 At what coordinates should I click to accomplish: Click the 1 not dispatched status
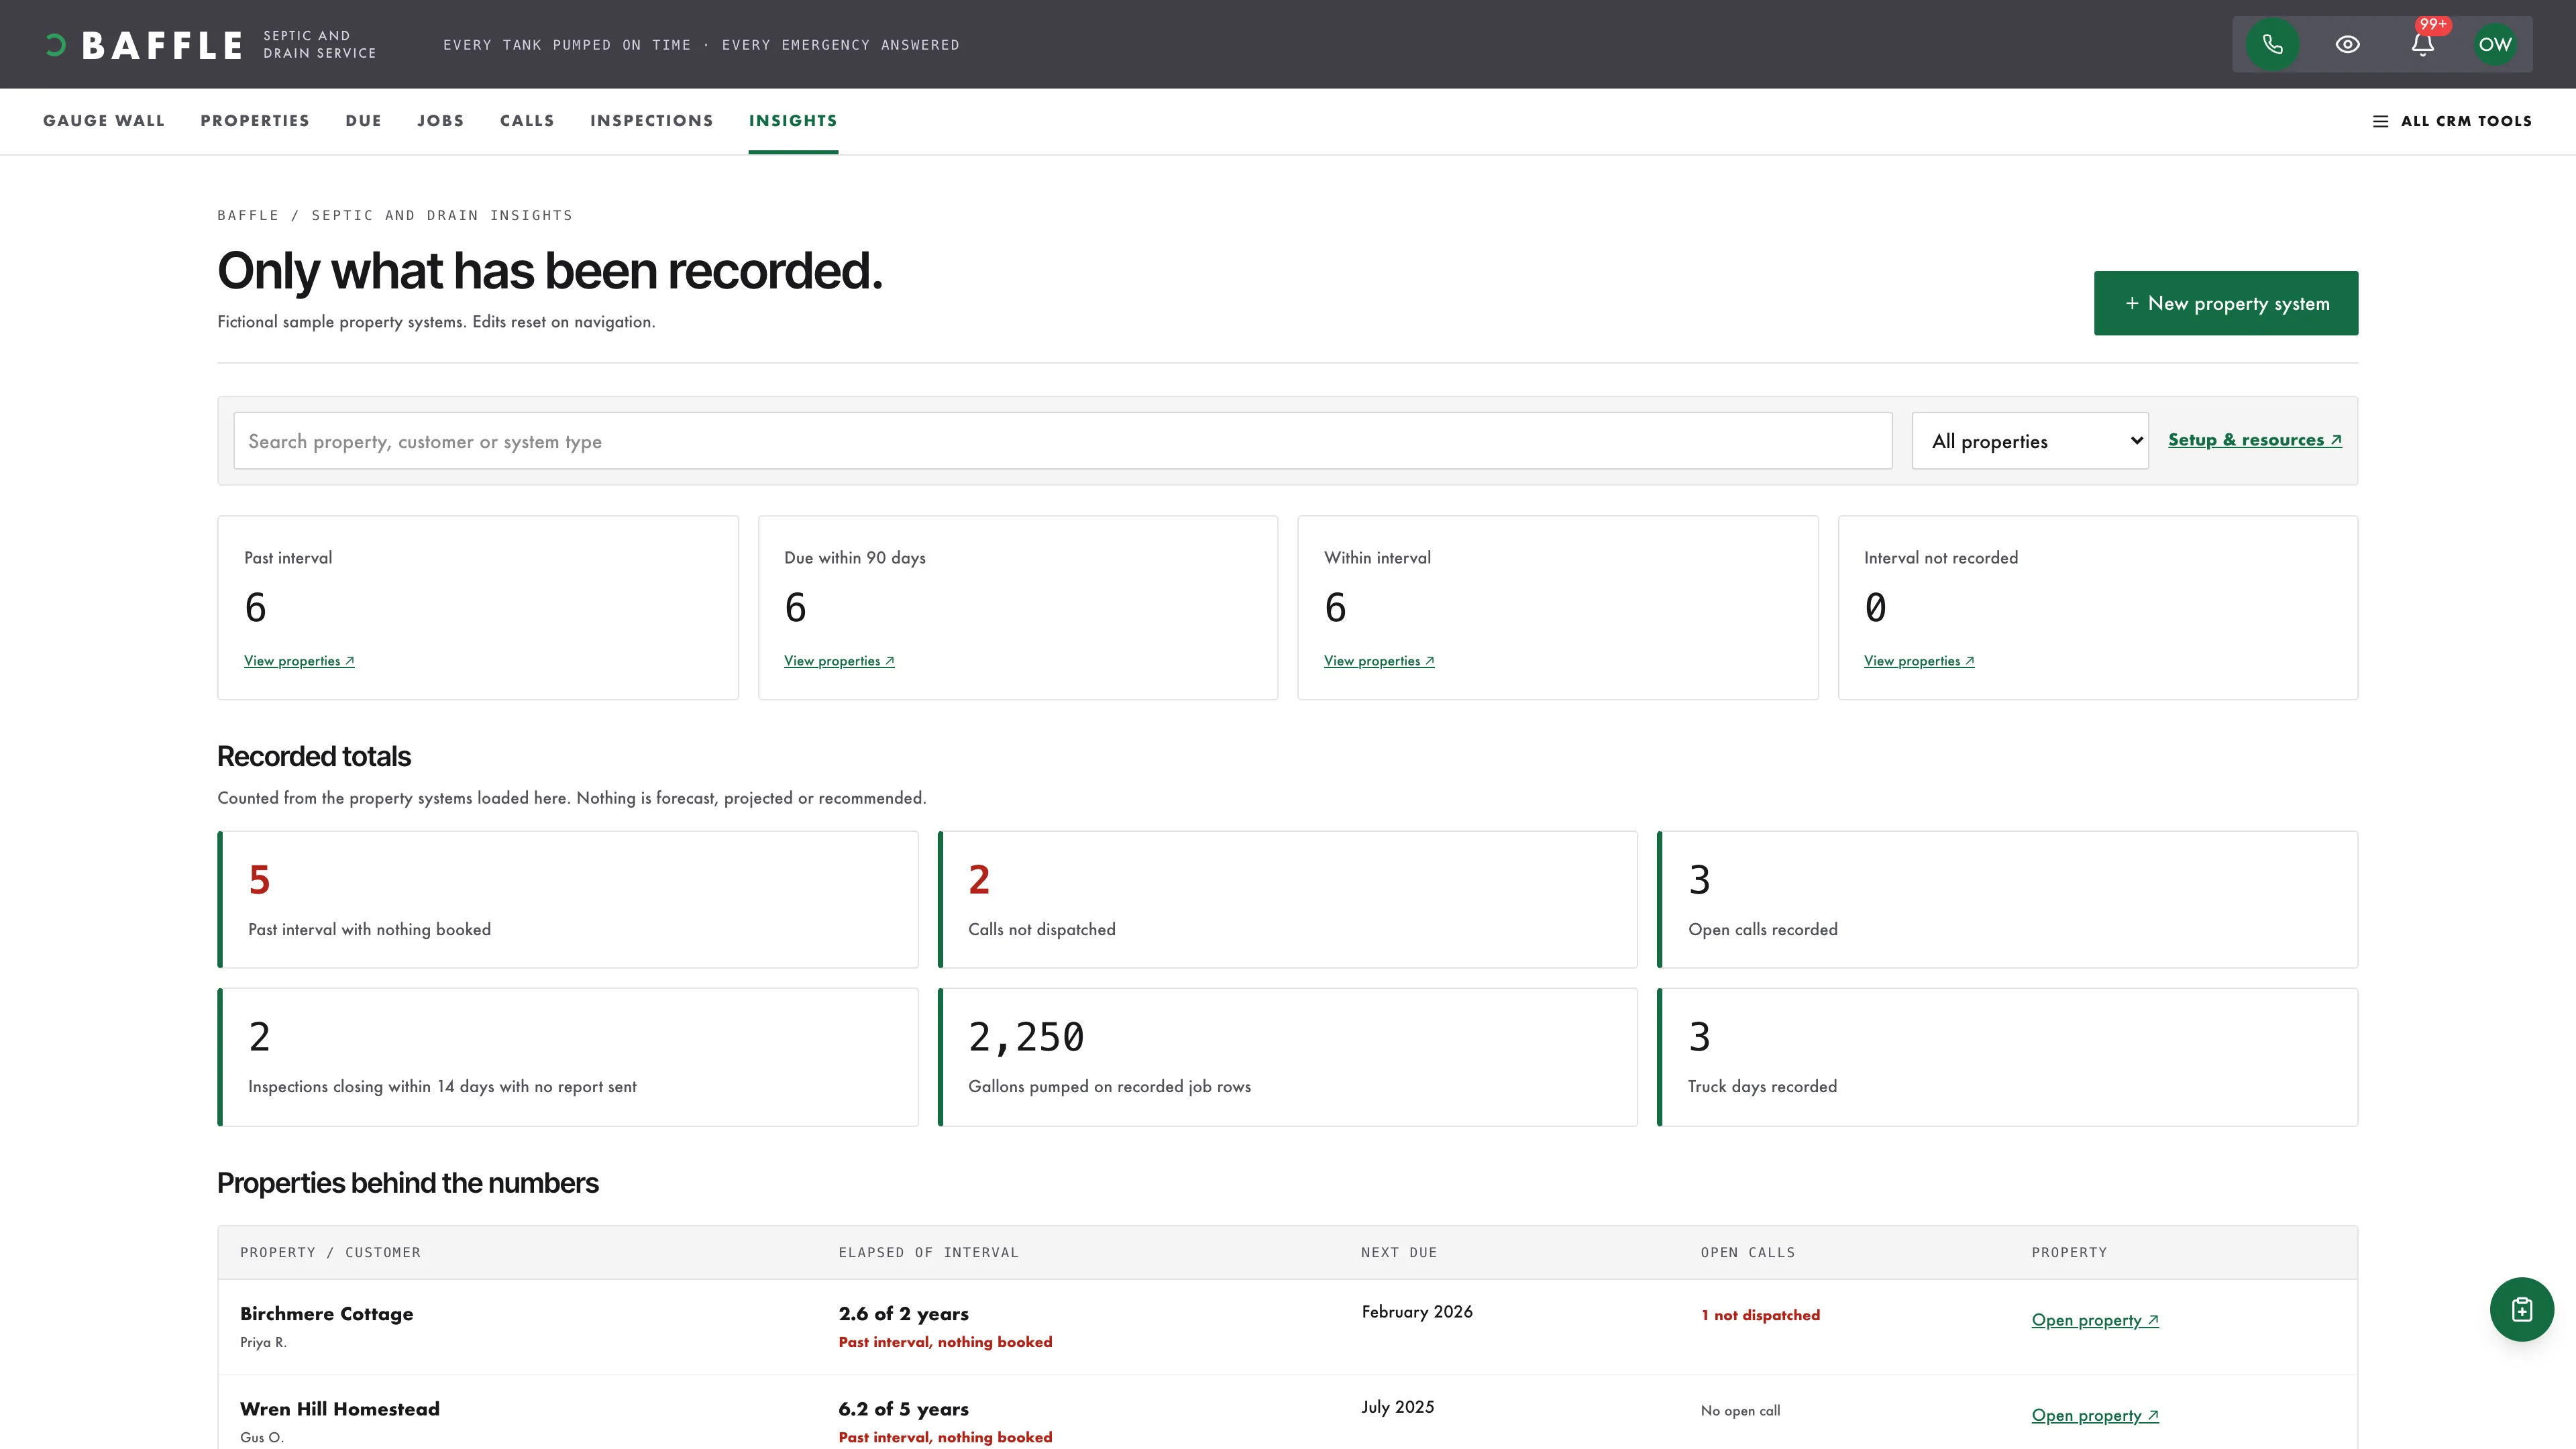click(x=1760, y=1315)
